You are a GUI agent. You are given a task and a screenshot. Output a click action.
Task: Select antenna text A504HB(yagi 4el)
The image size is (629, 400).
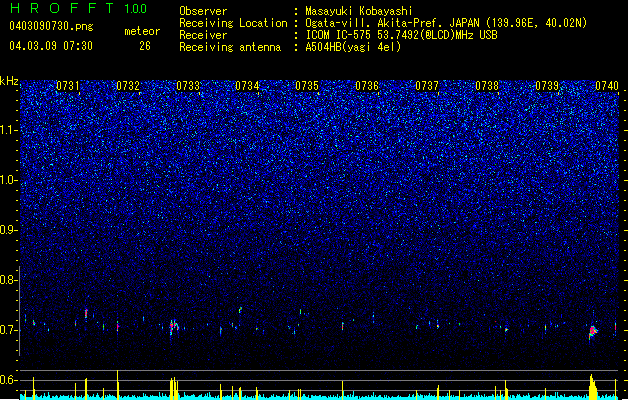click(x=353, y=47)
